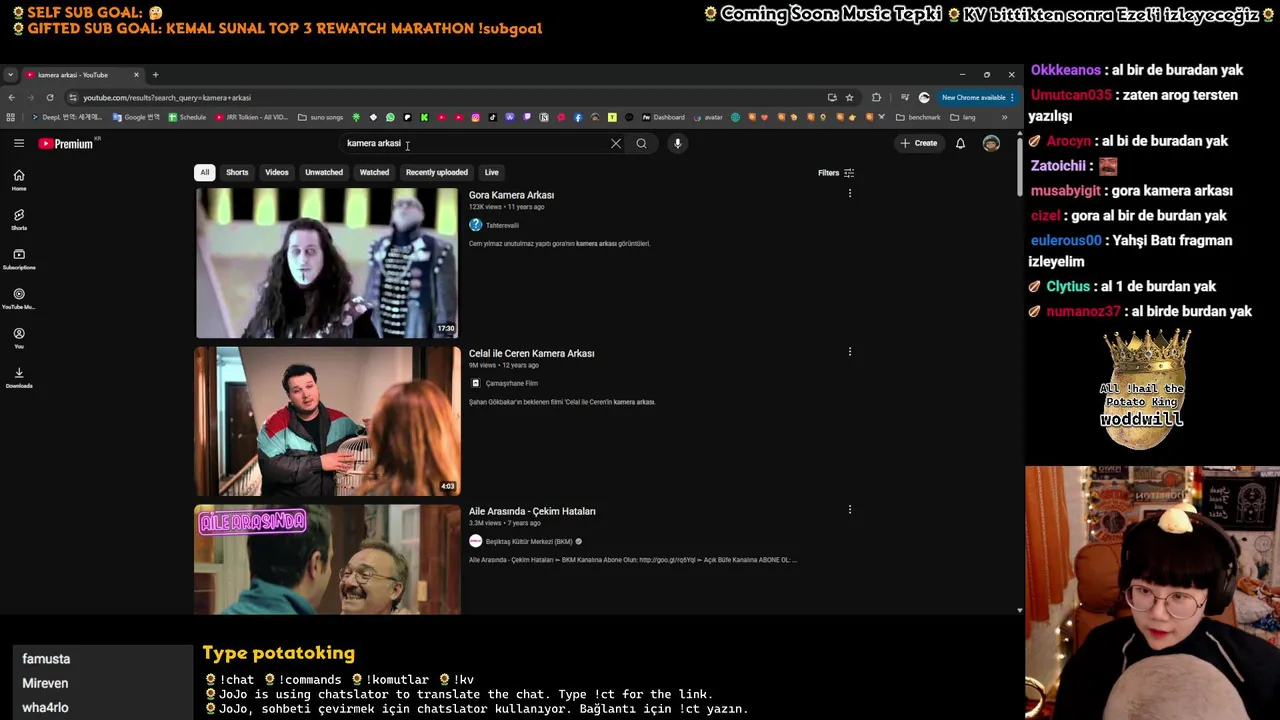The image size is (1280, 720).
Task: Click the browser address bar URL
Action: [167, 98]
